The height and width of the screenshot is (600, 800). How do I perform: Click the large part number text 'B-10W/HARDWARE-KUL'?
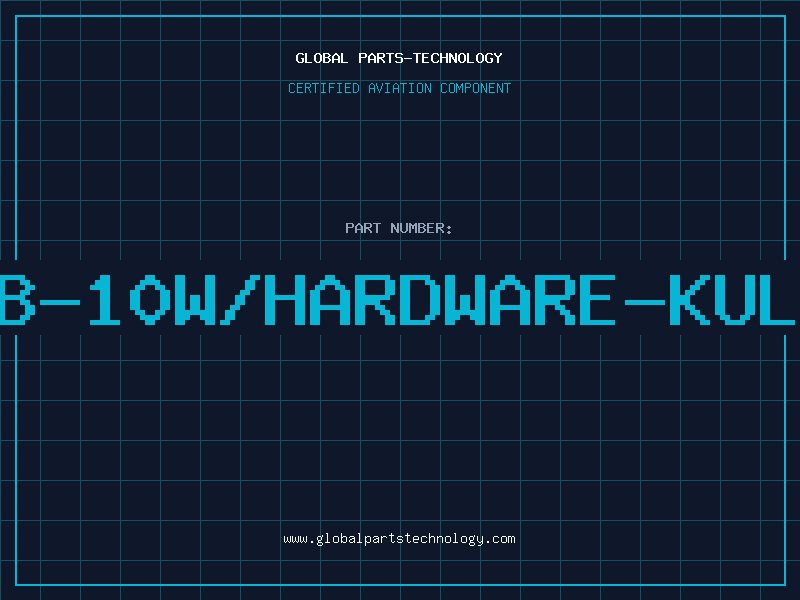point(397,299)
